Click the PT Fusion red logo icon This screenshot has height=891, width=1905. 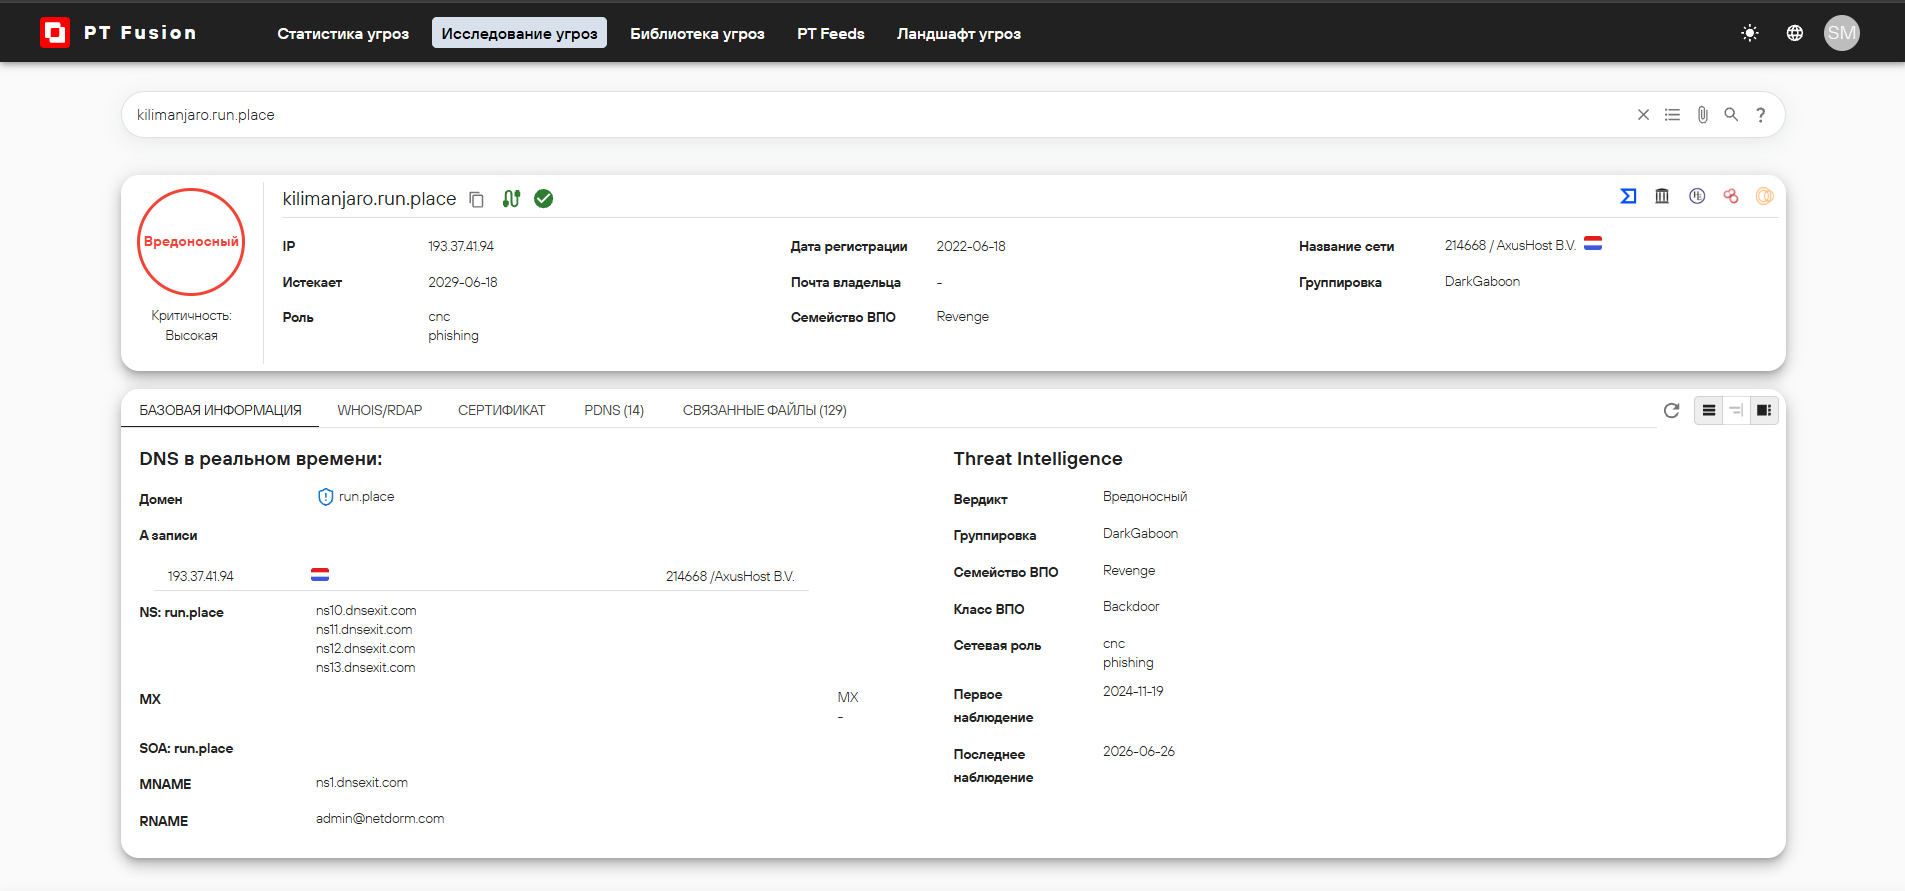point(55,33)
